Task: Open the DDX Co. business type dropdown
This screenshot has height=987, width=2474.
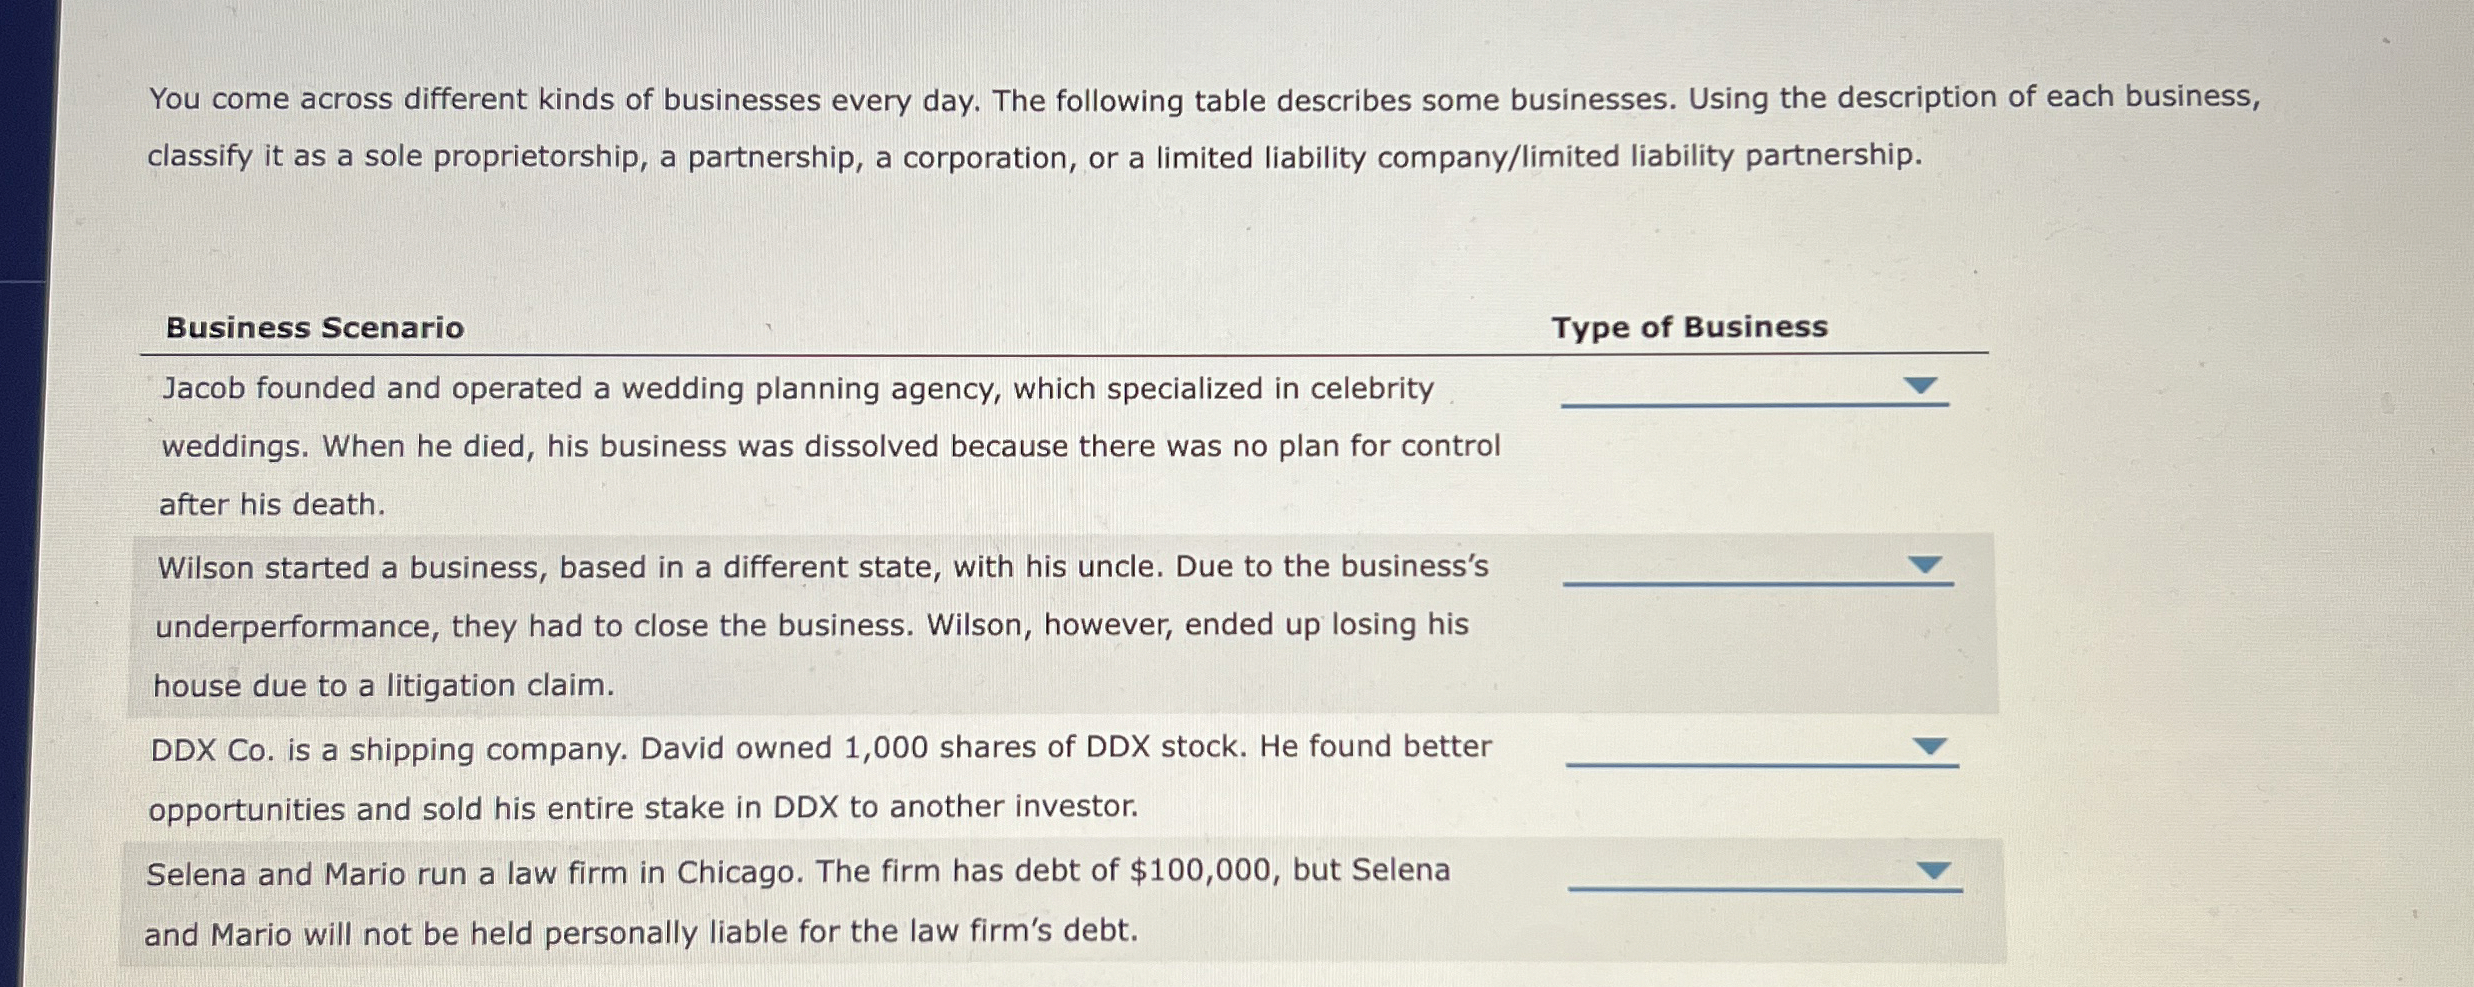Action: (1761, 750)
